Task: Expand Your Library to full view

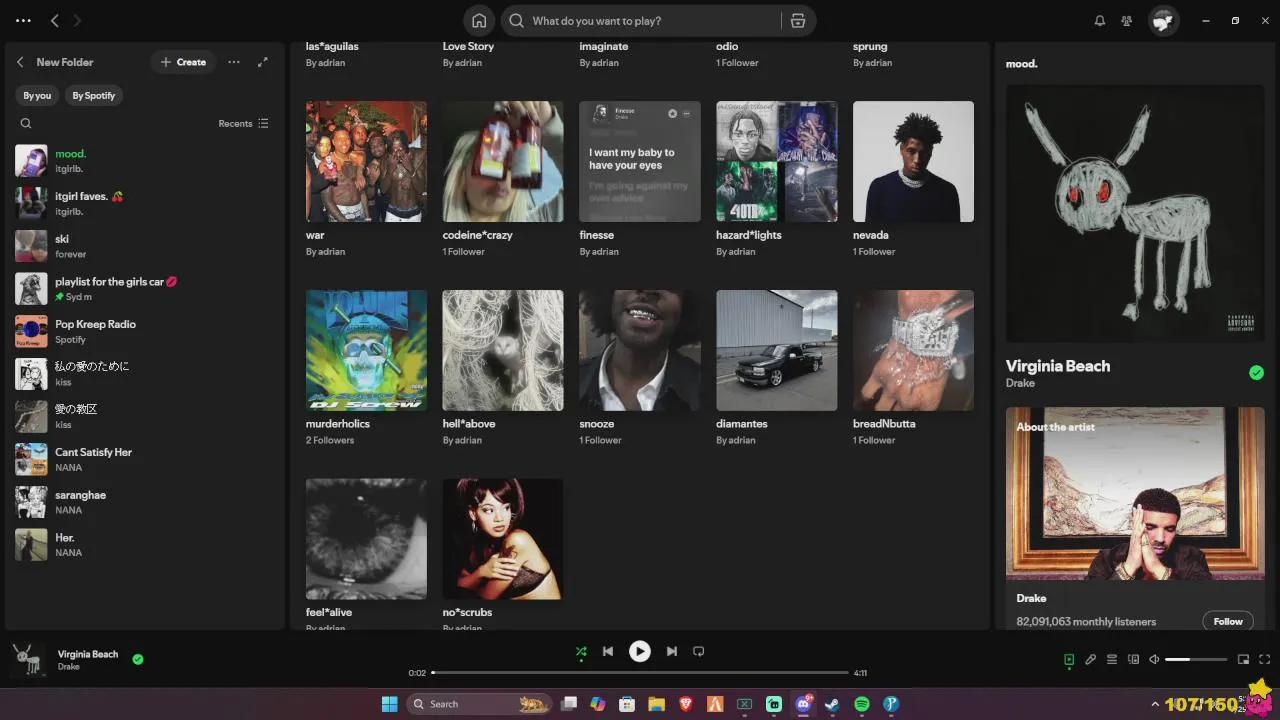Action: (x=263, y=62)
